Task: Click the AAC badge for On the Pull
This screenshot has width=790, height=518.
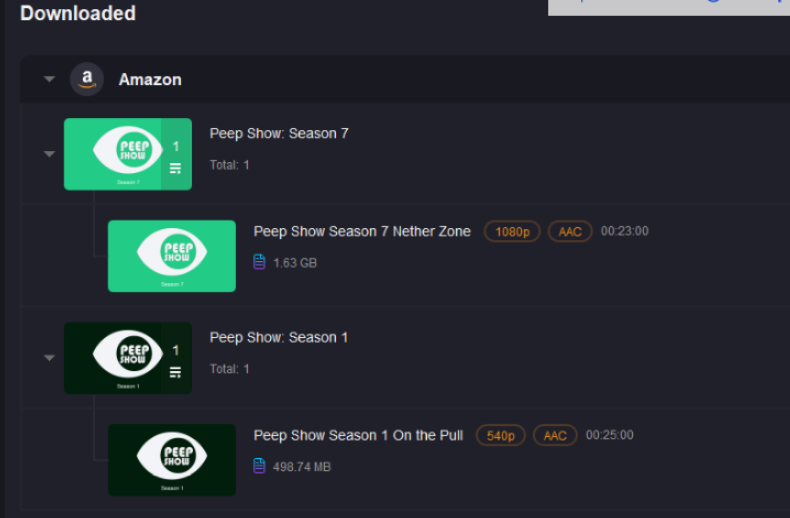Action: pyautogui.click(x=555, y=435)
